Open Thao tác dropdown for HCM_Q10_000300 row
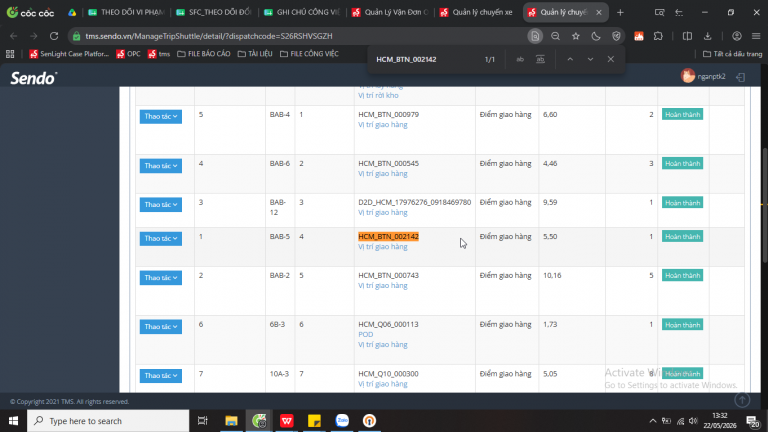Image resolution: width=768 pixels, height=432 pixels. point(161,376)
